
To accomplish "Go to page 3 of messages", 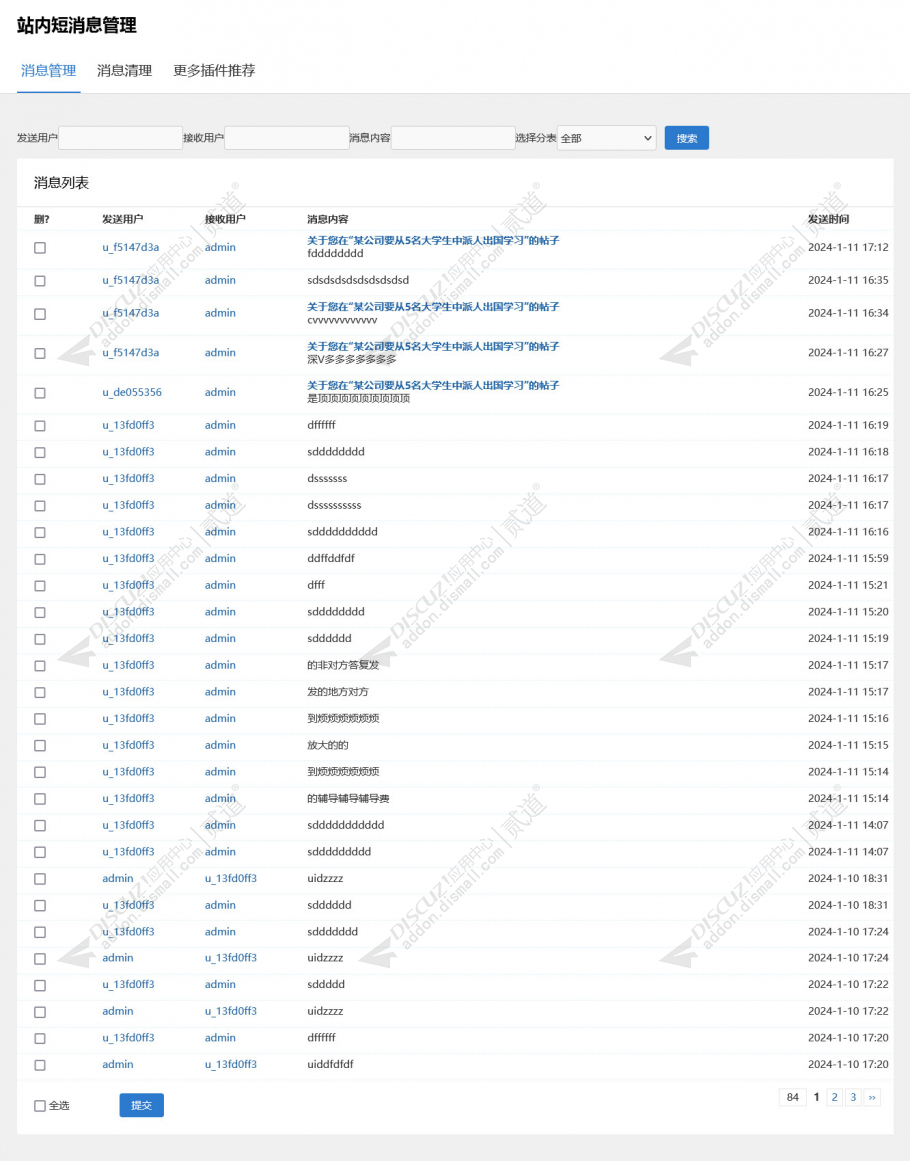I will (x=853, y=1097).
